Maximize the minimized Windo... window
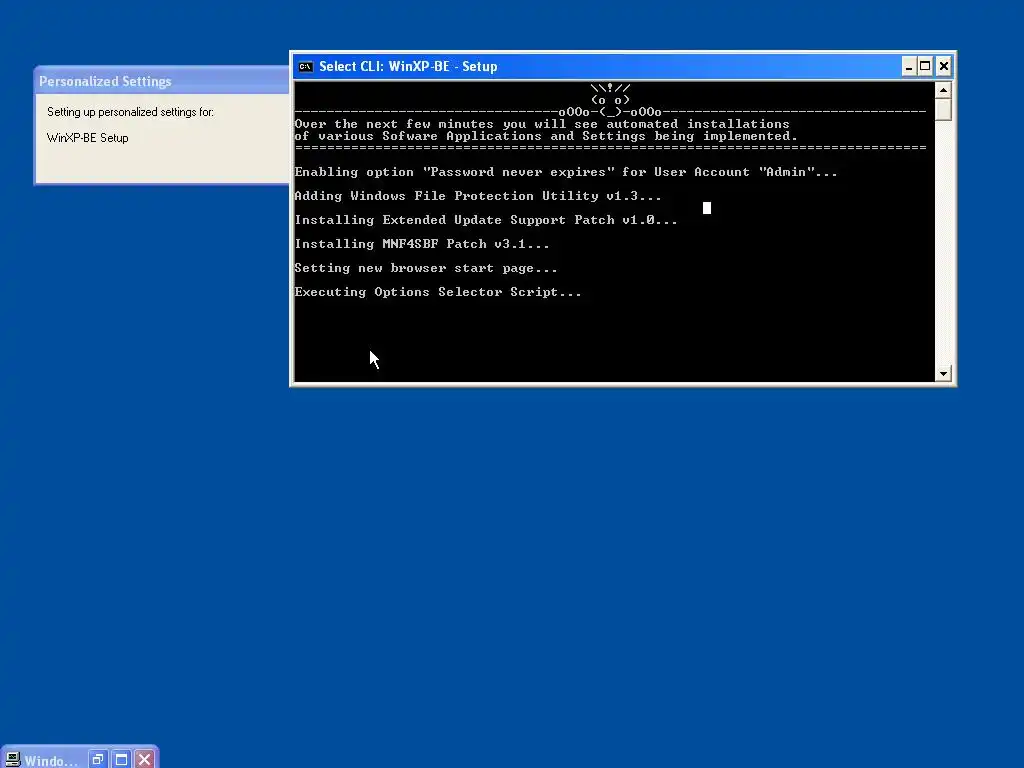 pos(121,760)
